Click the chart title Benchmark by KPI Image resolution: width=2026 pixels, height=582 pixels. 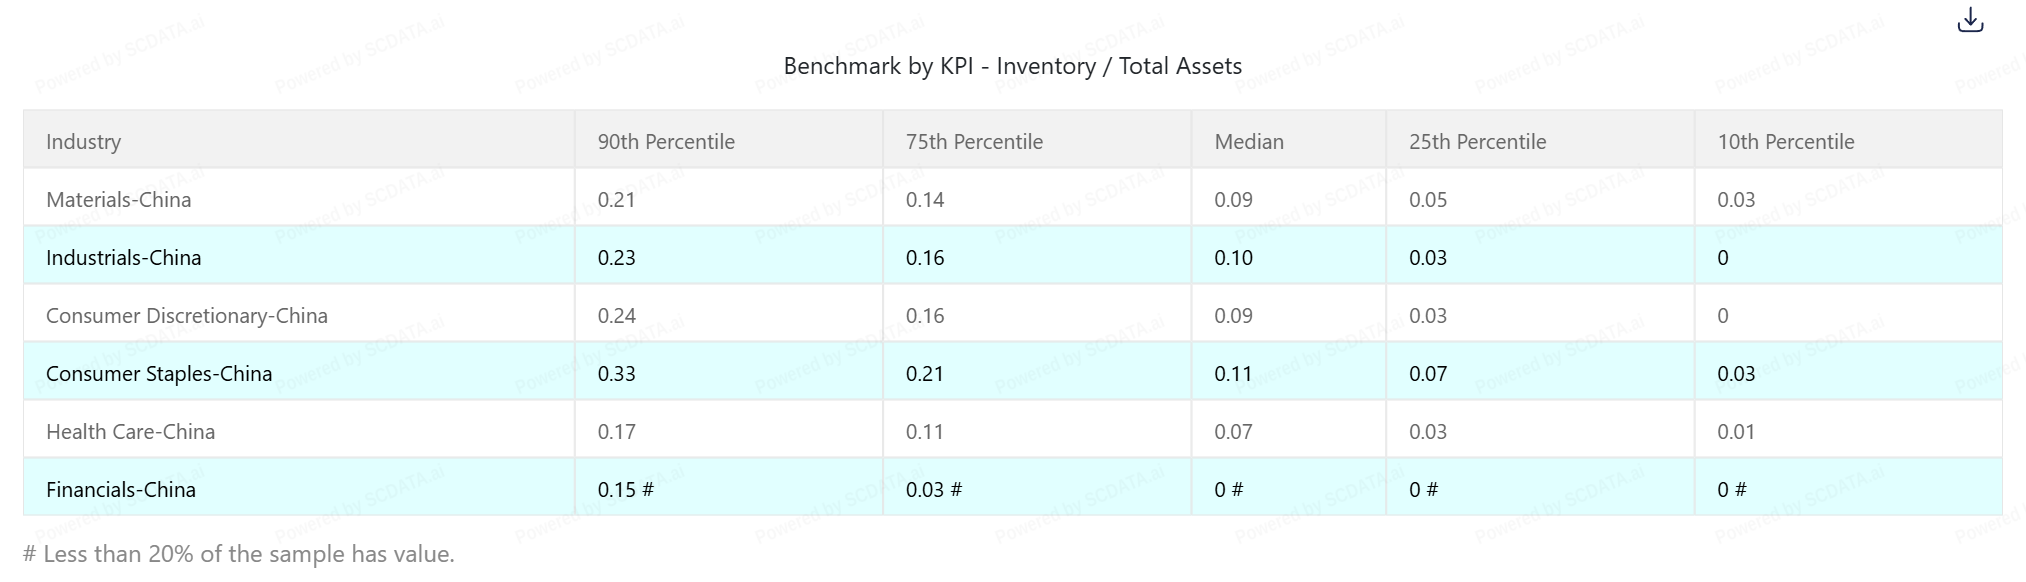click(x=1012, y=66)
